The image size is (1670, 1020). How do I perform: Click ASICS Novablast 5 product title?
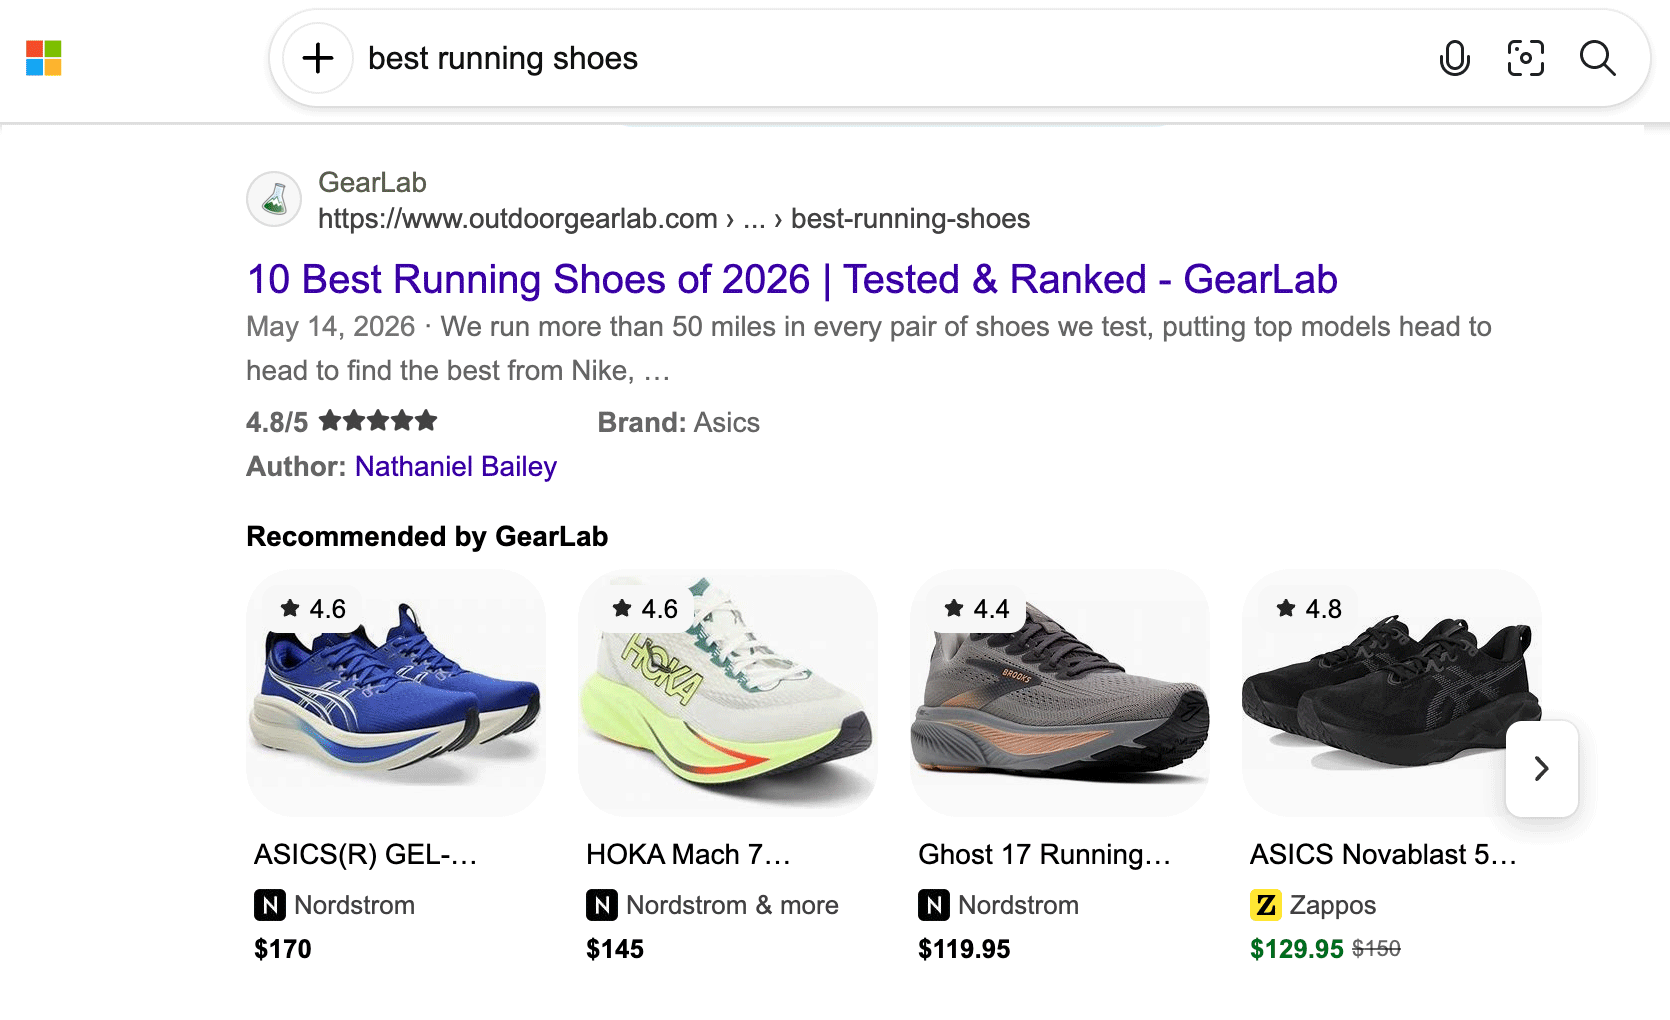[x=1383, y=854]
